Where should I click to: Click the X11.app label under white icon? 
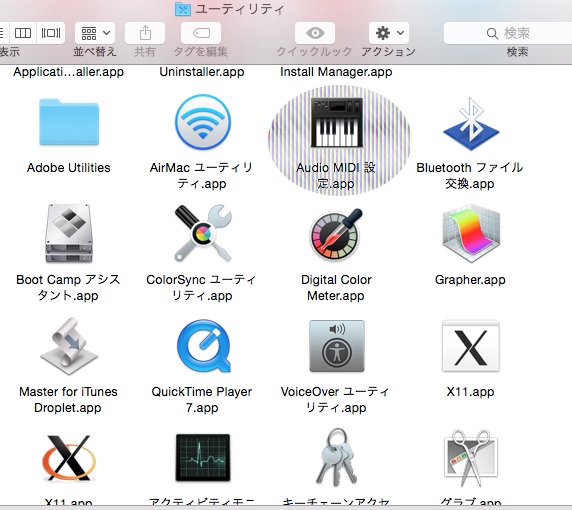(470, 392)
